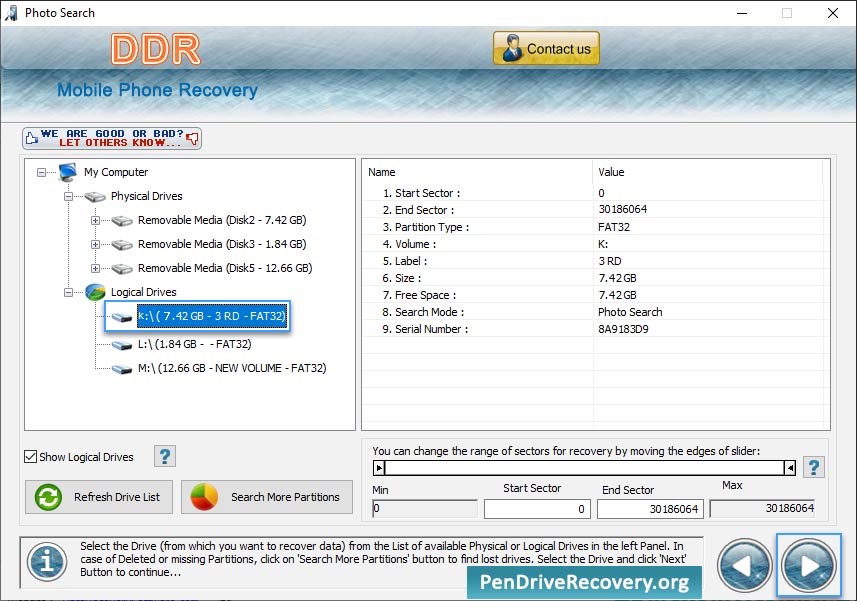
Task: Click the Min sector field
Action: (425, 509)
